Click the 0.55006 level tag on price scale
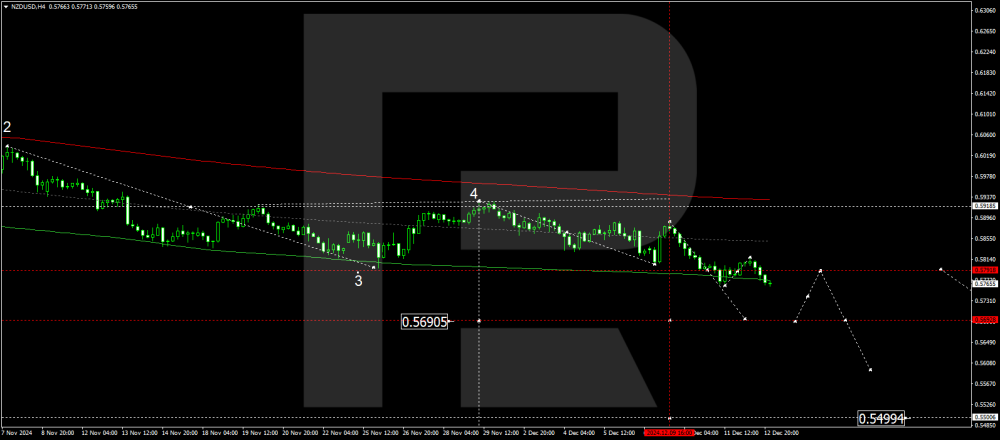This screenshot has height=440, width=1000. tap(985, 417)
